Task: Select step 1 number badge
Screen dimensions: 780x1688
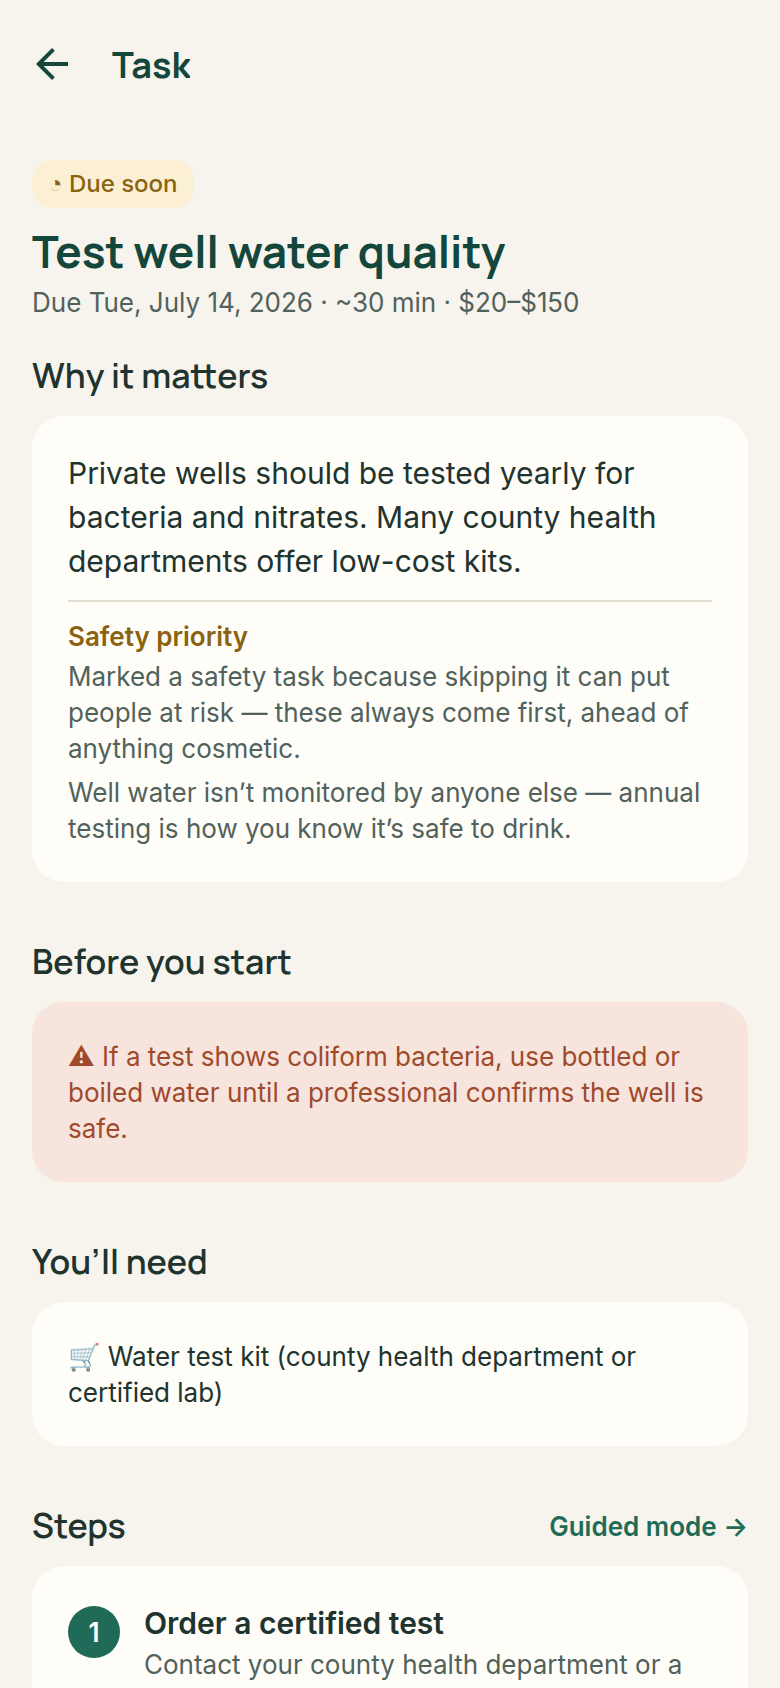Action: point(94,1632)
